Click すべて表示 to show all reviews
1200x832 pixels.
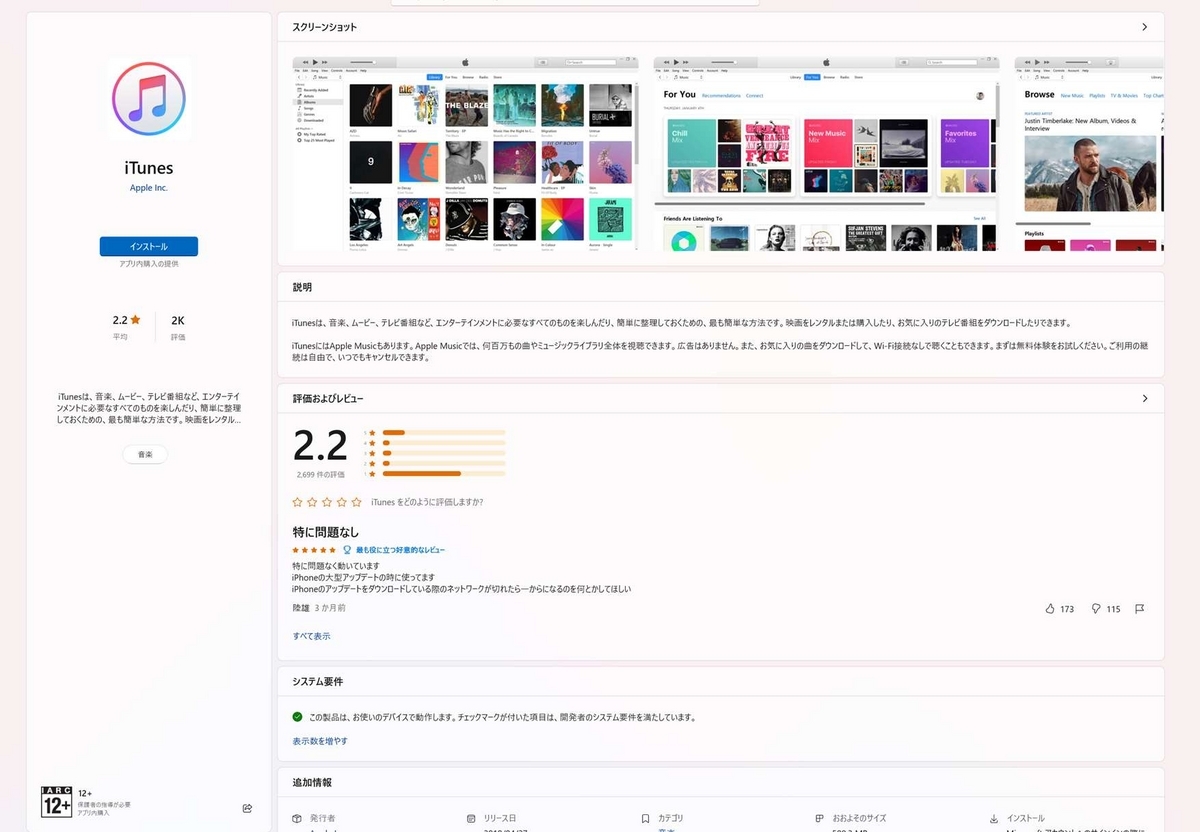311,636
